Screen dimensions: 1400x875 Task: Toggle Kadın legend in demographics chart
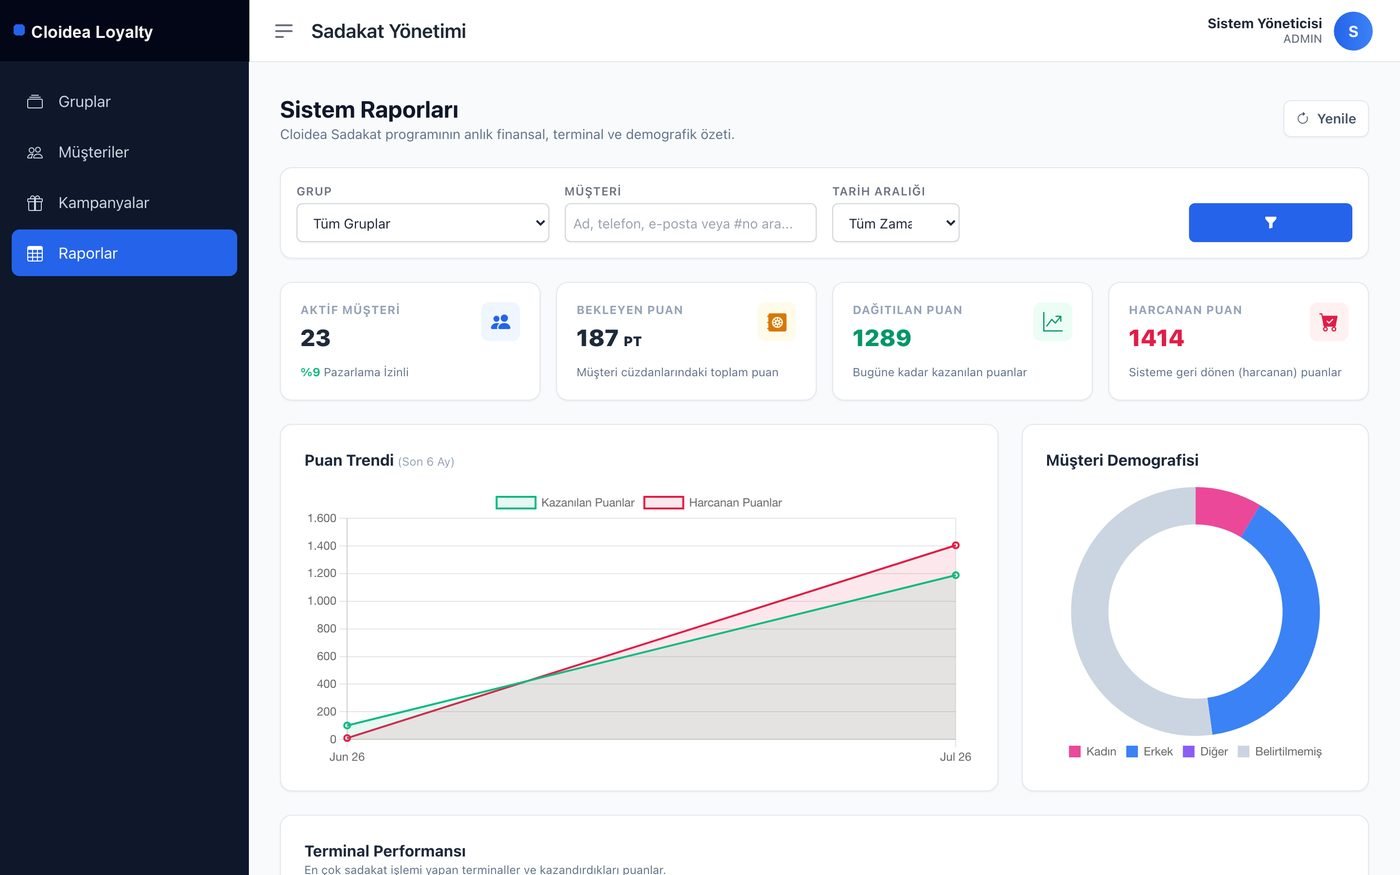click(x=1092, y=751)
